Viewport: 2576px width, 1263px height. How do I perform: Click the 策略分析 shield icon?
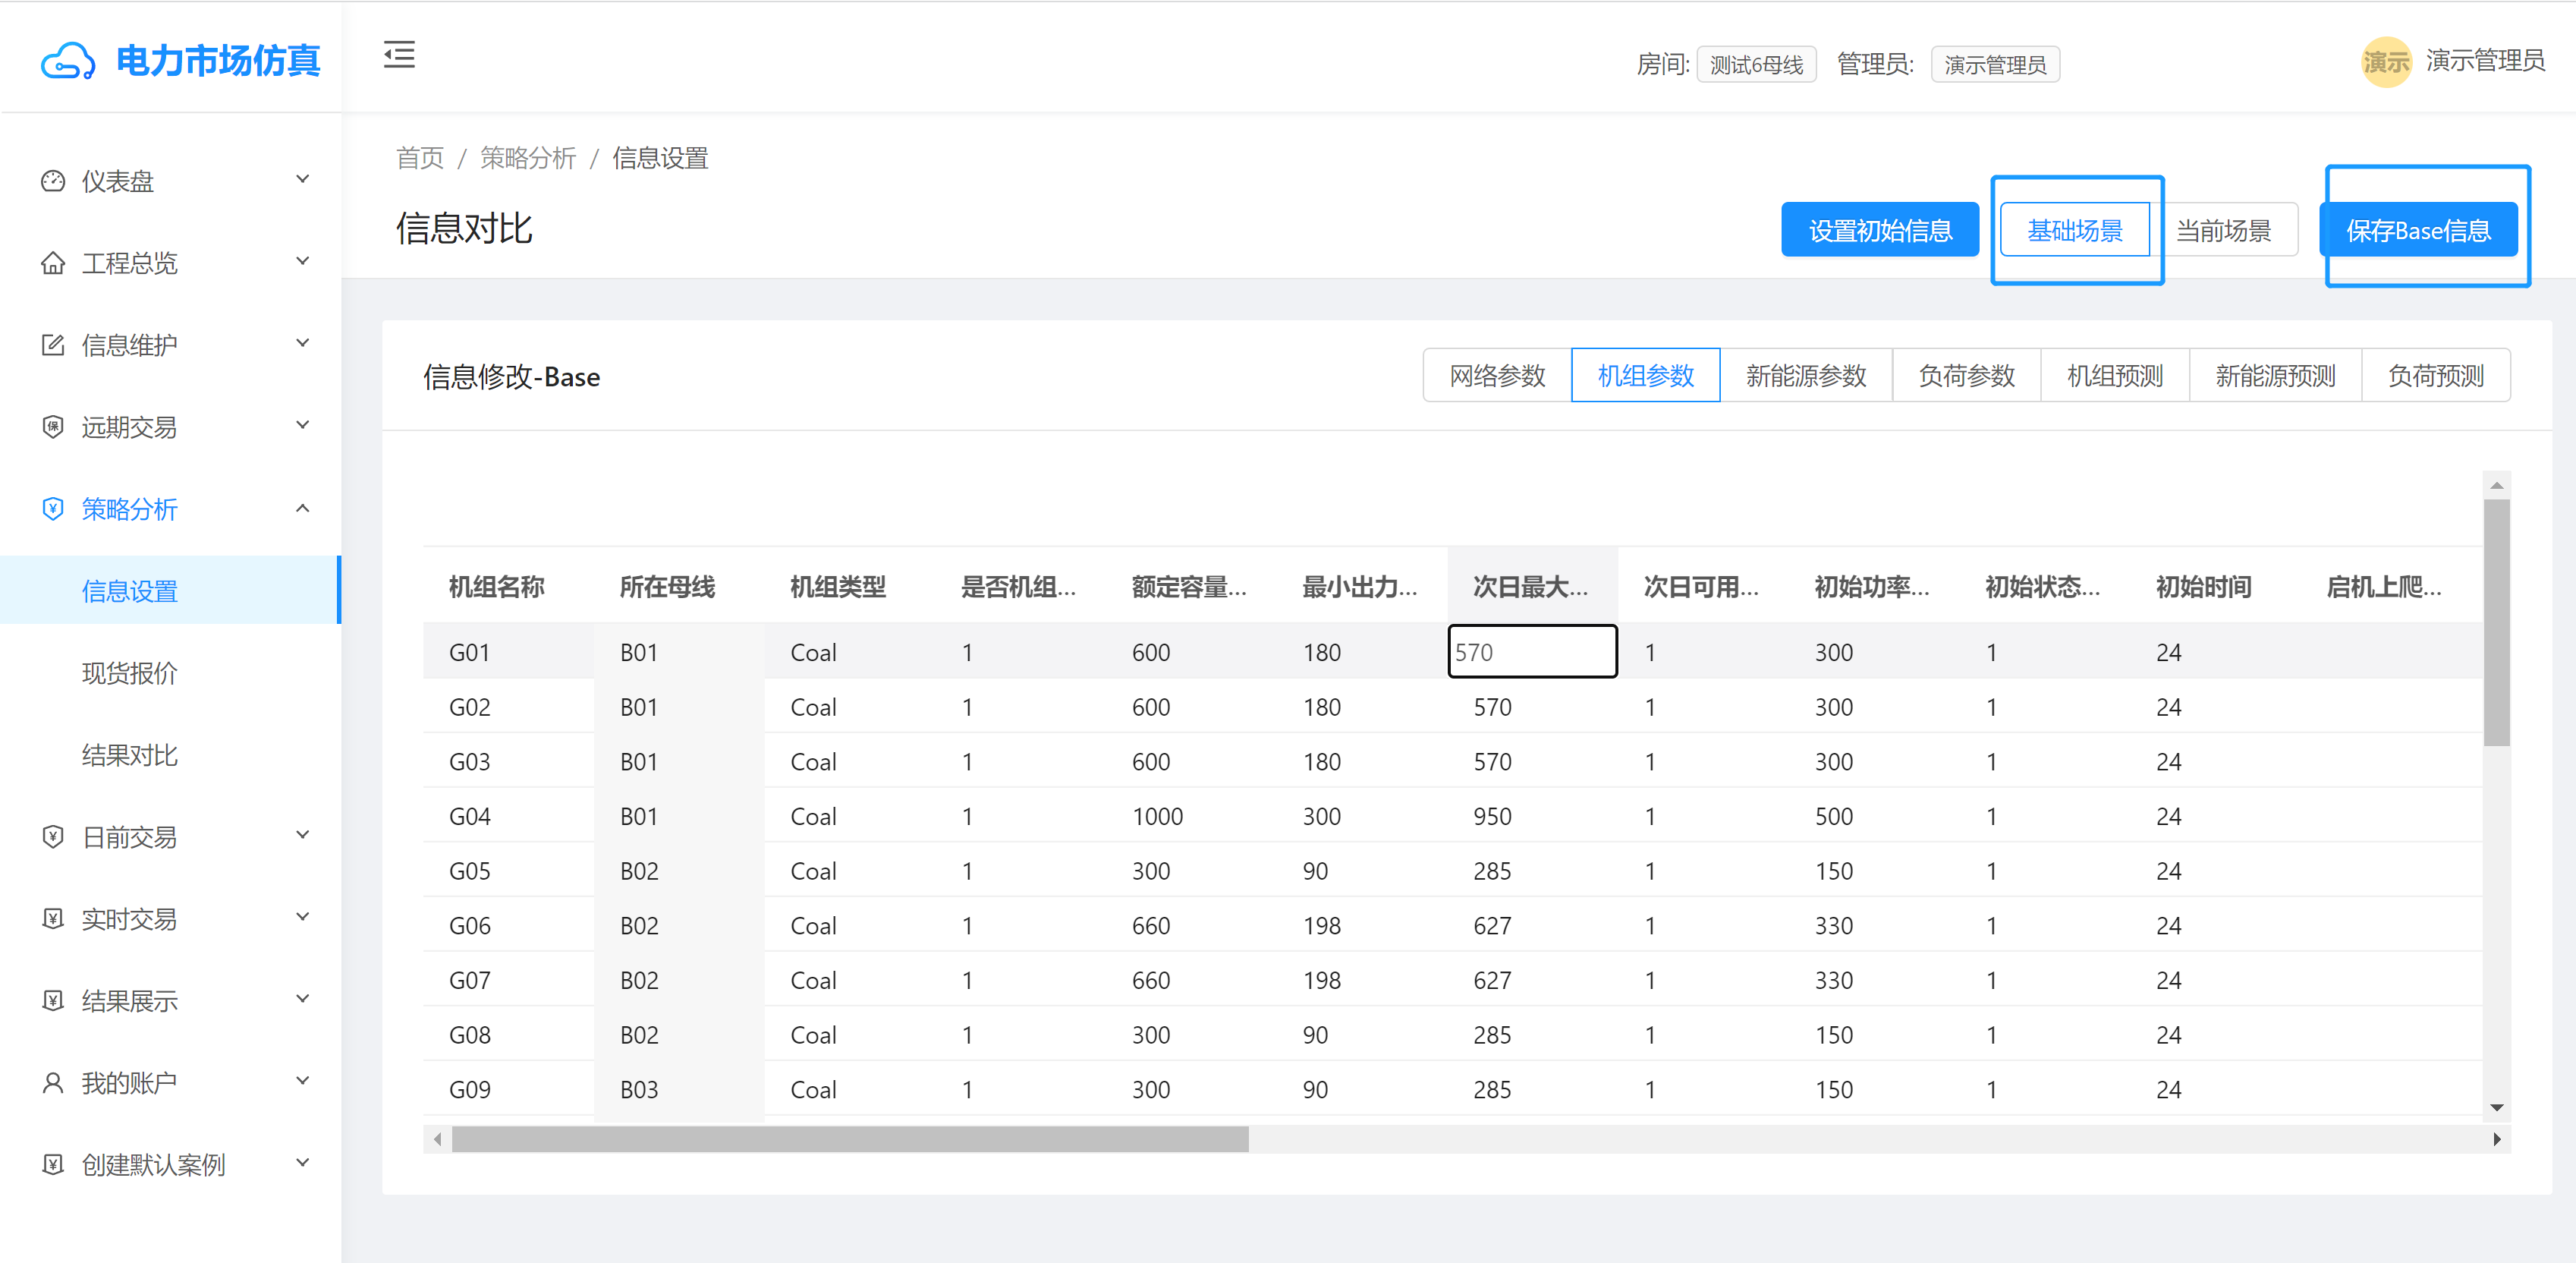point(53,509)
